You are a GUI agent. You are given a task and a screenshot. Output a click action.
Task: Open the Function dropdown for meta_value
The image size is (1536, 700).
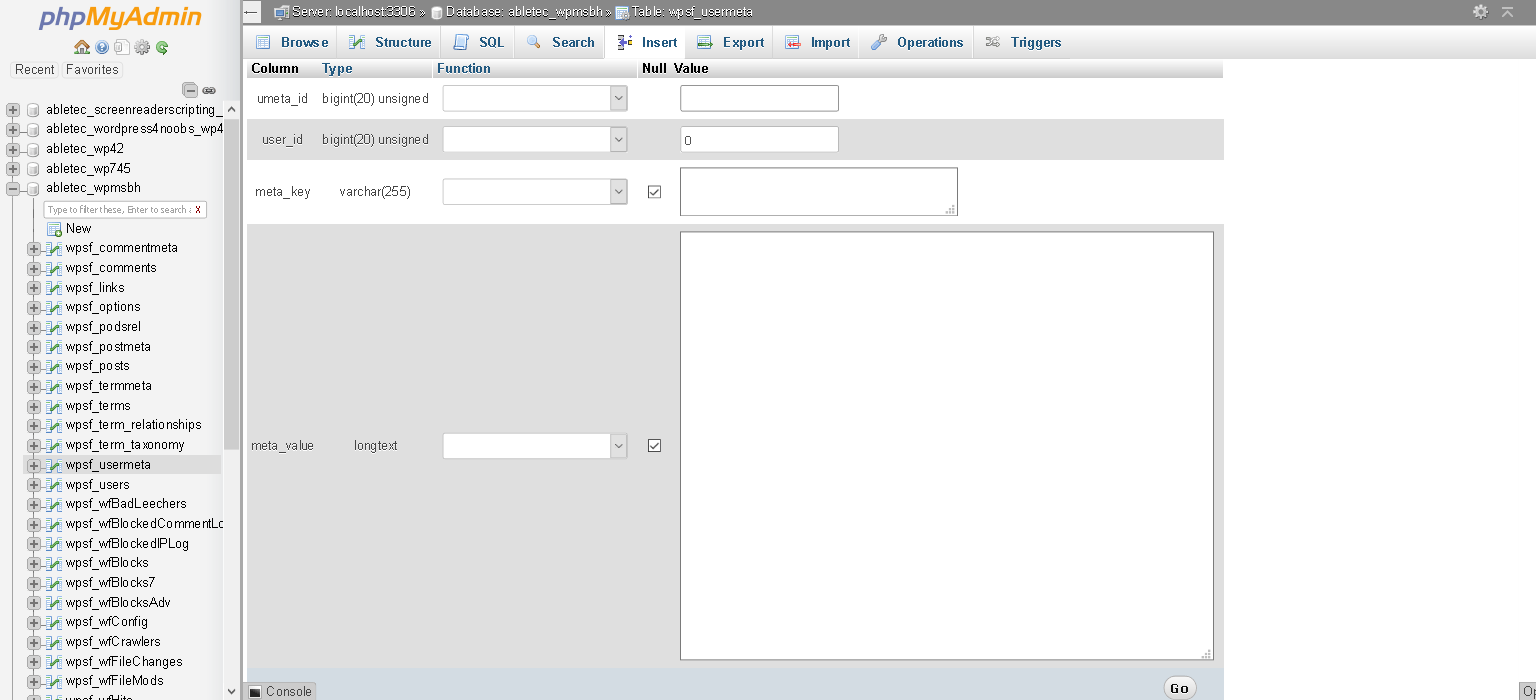click(535, 446)
